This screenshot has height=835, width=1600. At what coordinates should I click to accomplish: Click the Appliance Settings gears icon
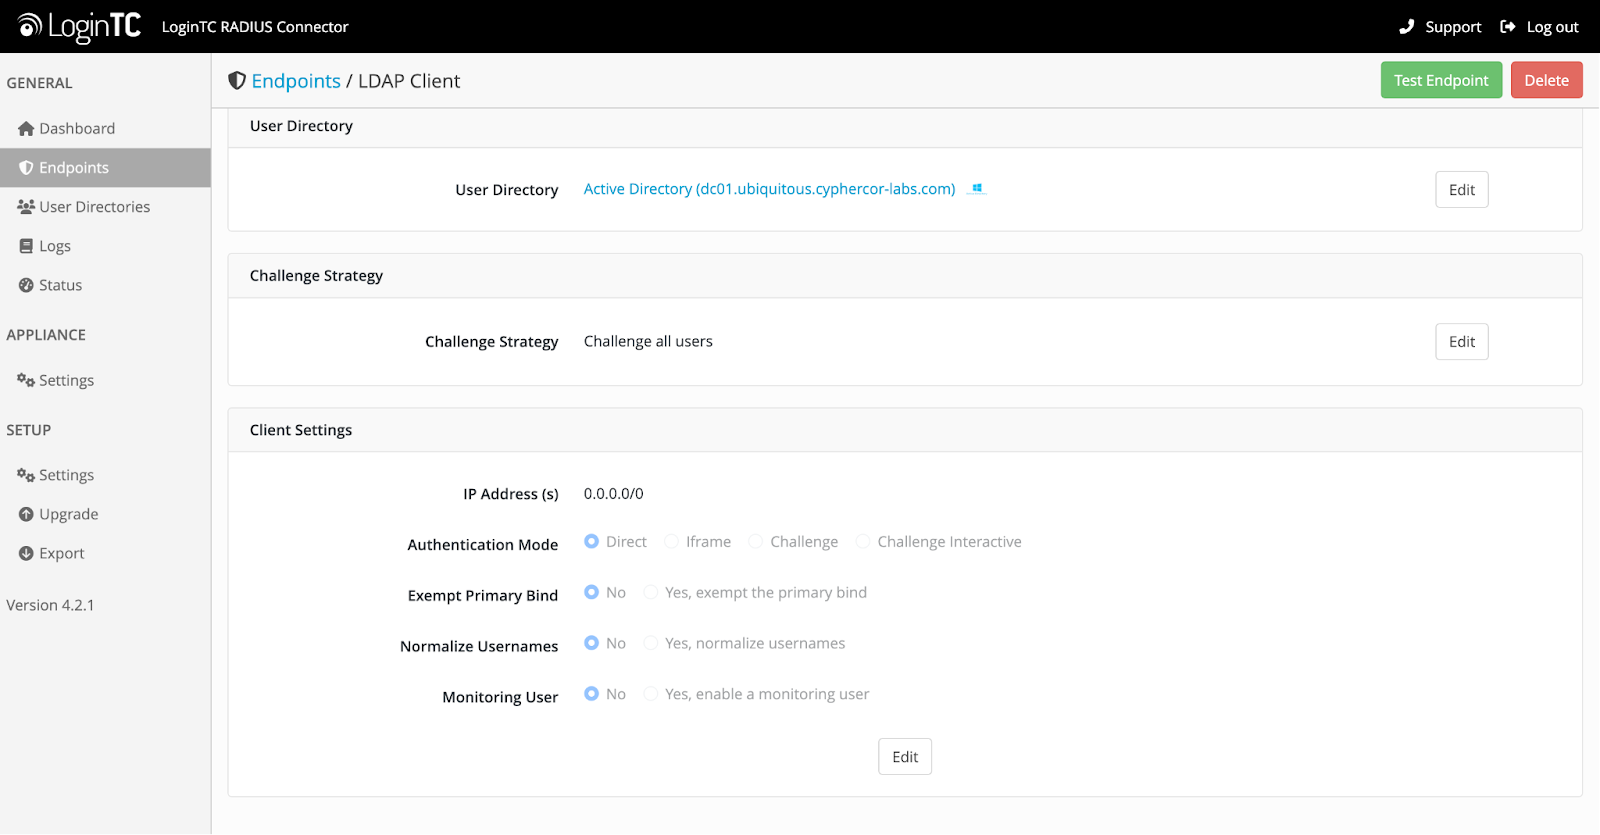(x=26, y=380)
